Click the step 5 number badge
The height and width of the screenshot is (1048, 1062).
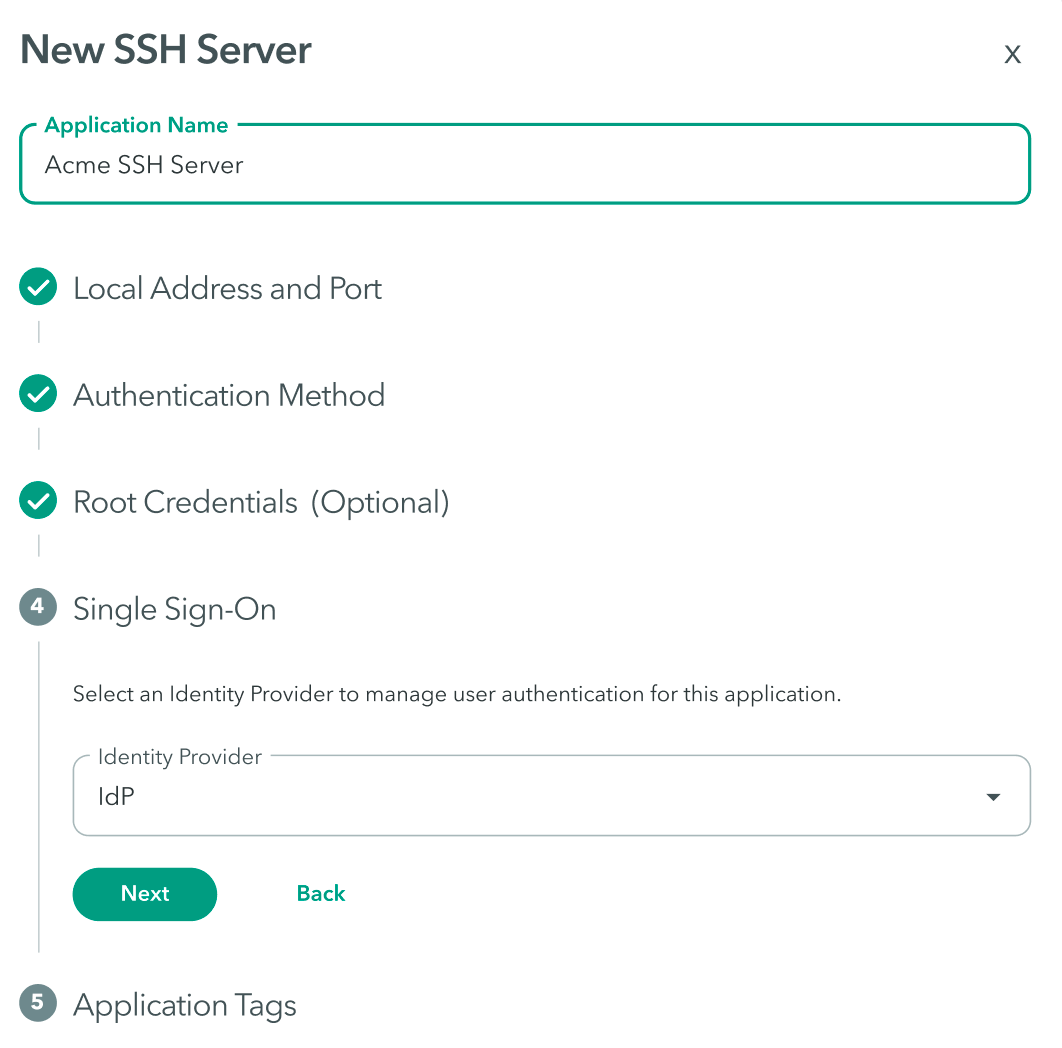[x=38, y=1003]
